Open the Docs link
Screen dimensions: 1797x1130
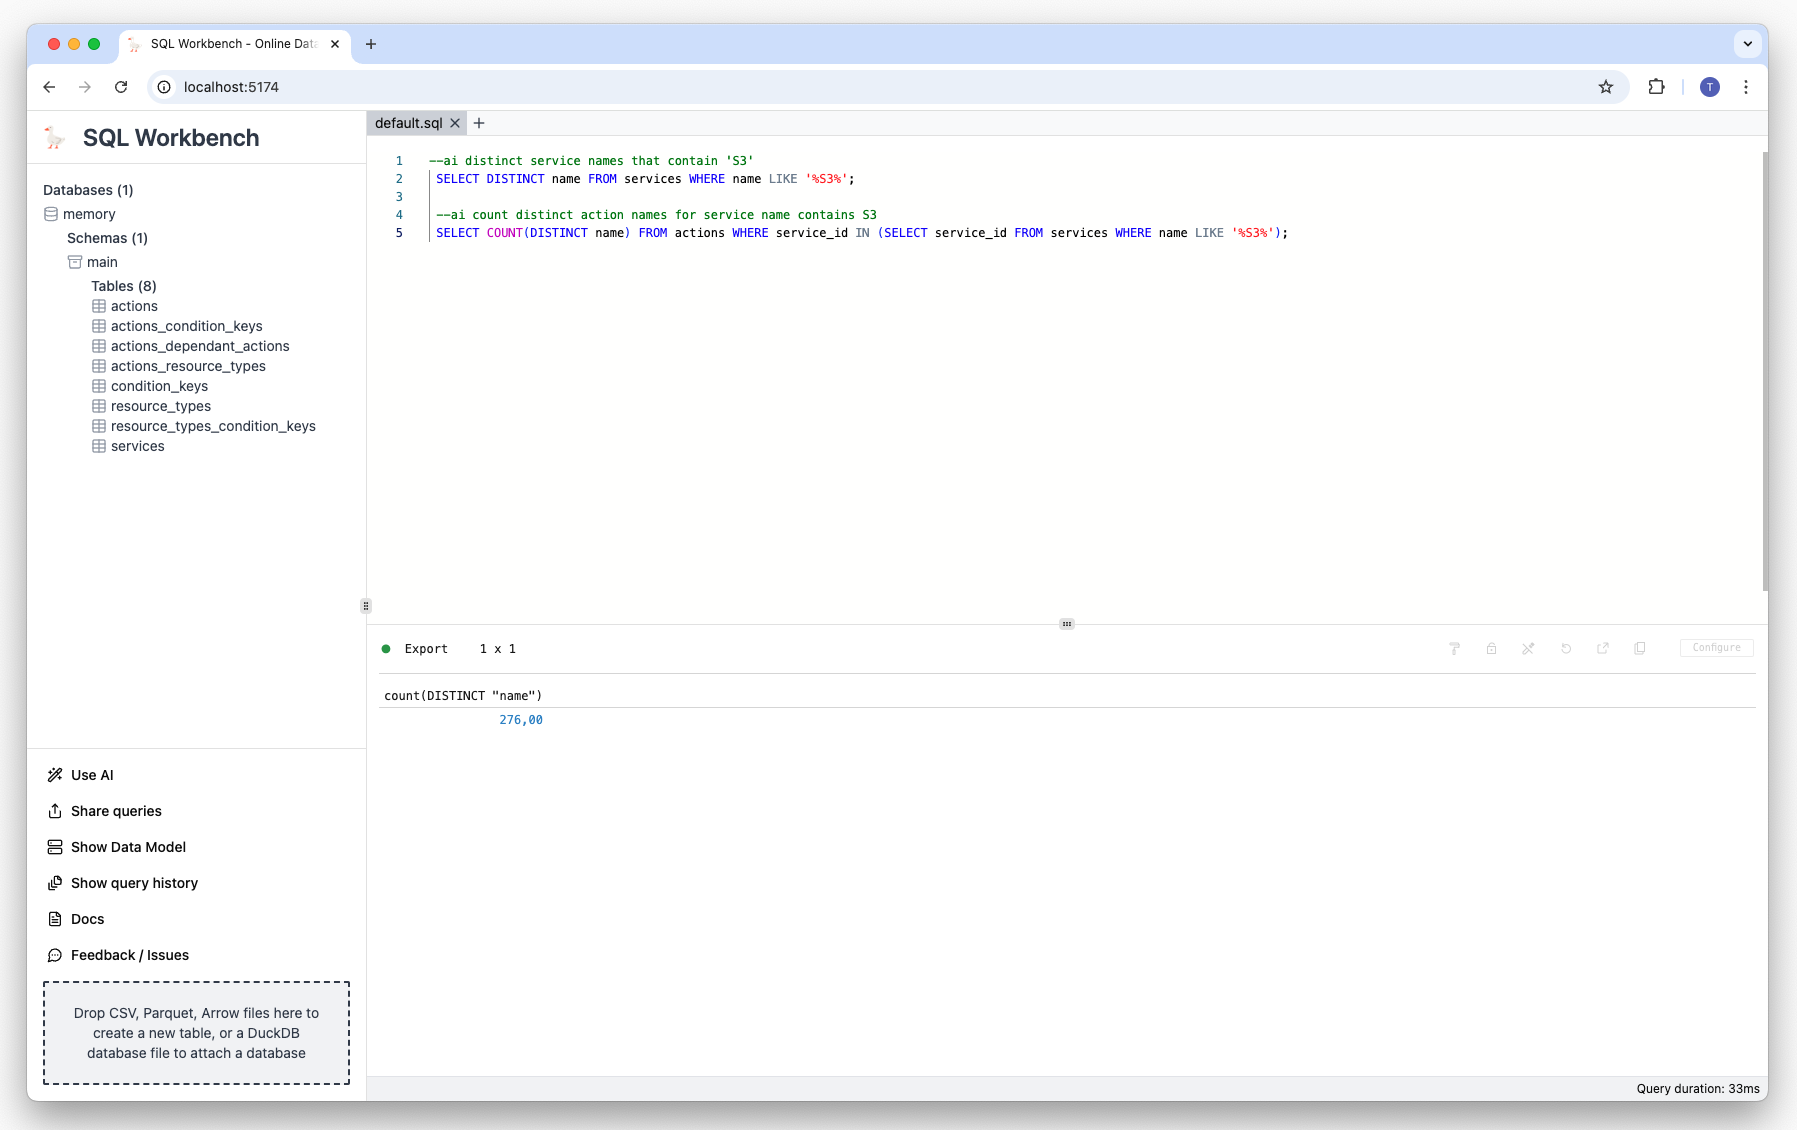87,919
